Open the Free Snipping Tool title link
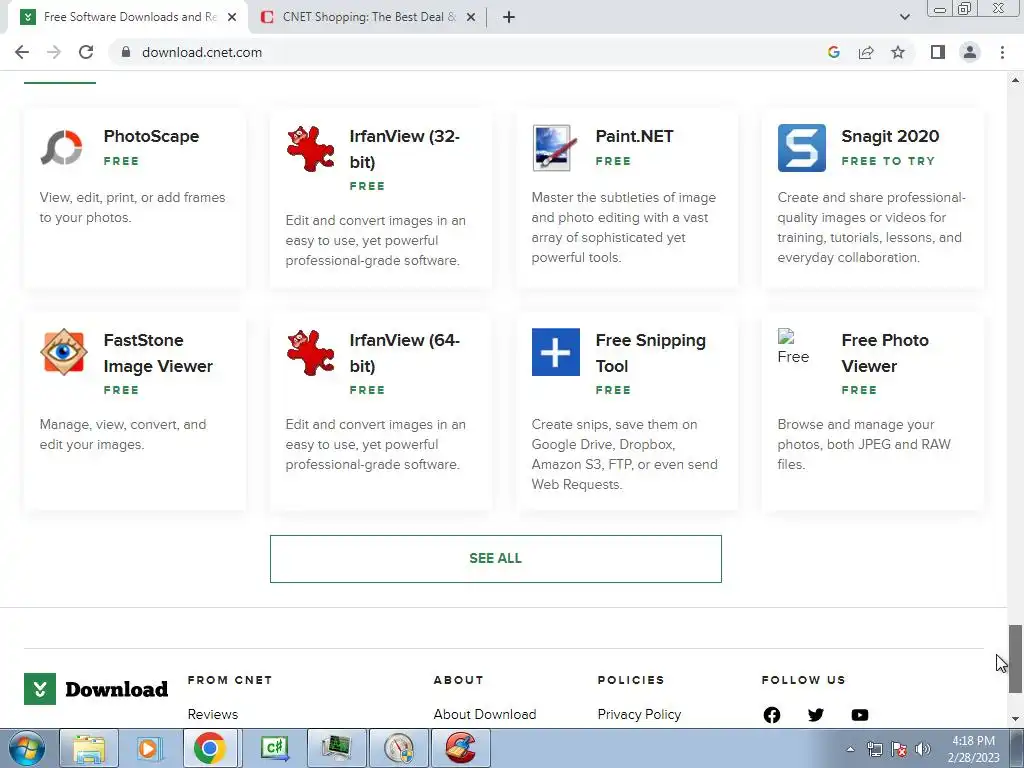1024x768 pixels. [x=650, y=353]
